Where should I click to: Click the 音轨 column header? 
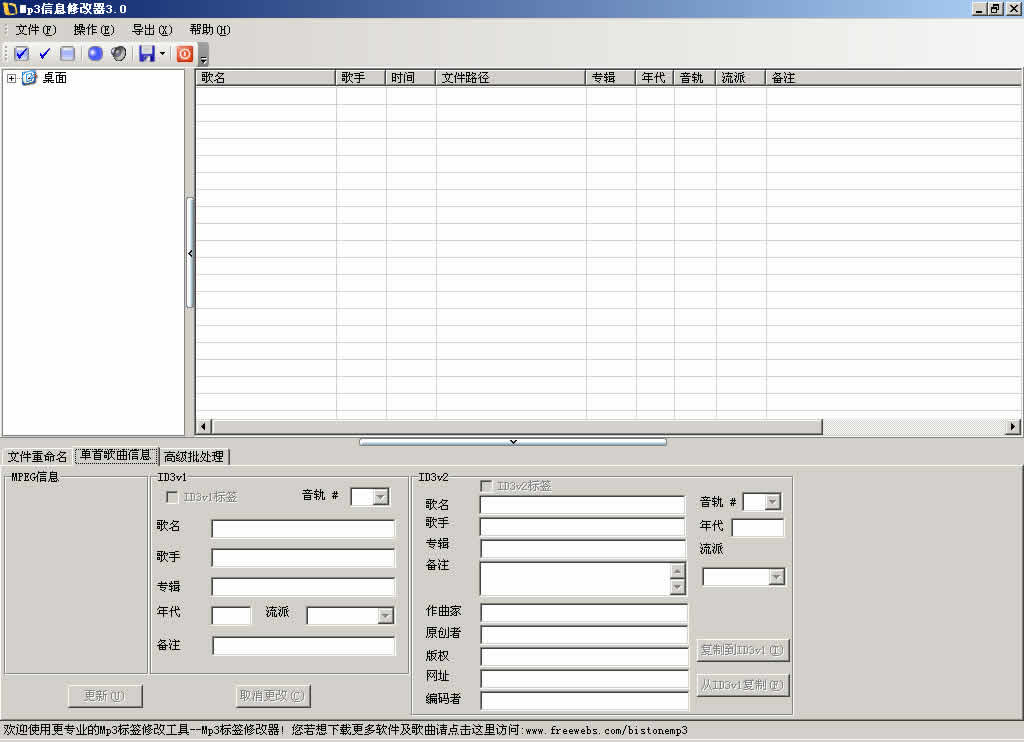695,78
